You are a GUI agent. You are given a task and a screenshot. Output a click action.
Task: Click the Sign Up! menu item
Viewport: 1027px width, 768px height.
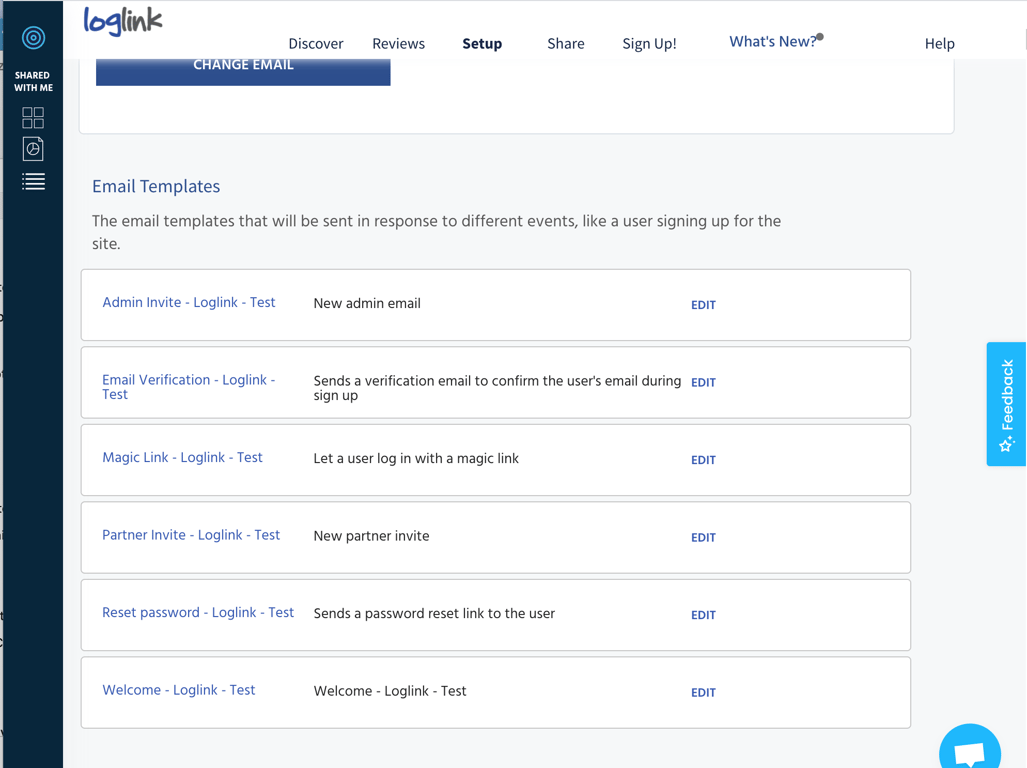[649, 44]
